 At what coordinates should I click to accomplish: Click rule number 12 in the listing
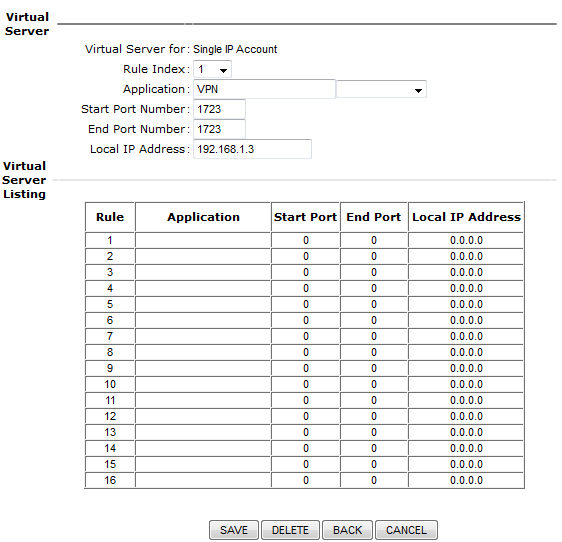(110, 416)
